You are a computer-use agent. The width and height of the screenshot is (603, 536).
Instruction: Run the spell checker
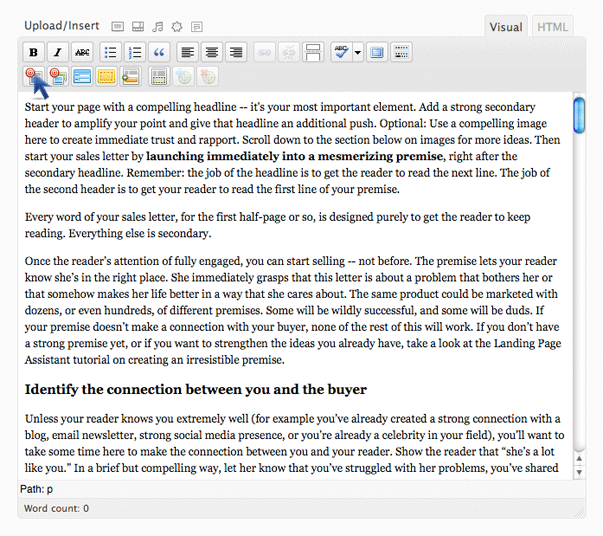tap(341, 52)
